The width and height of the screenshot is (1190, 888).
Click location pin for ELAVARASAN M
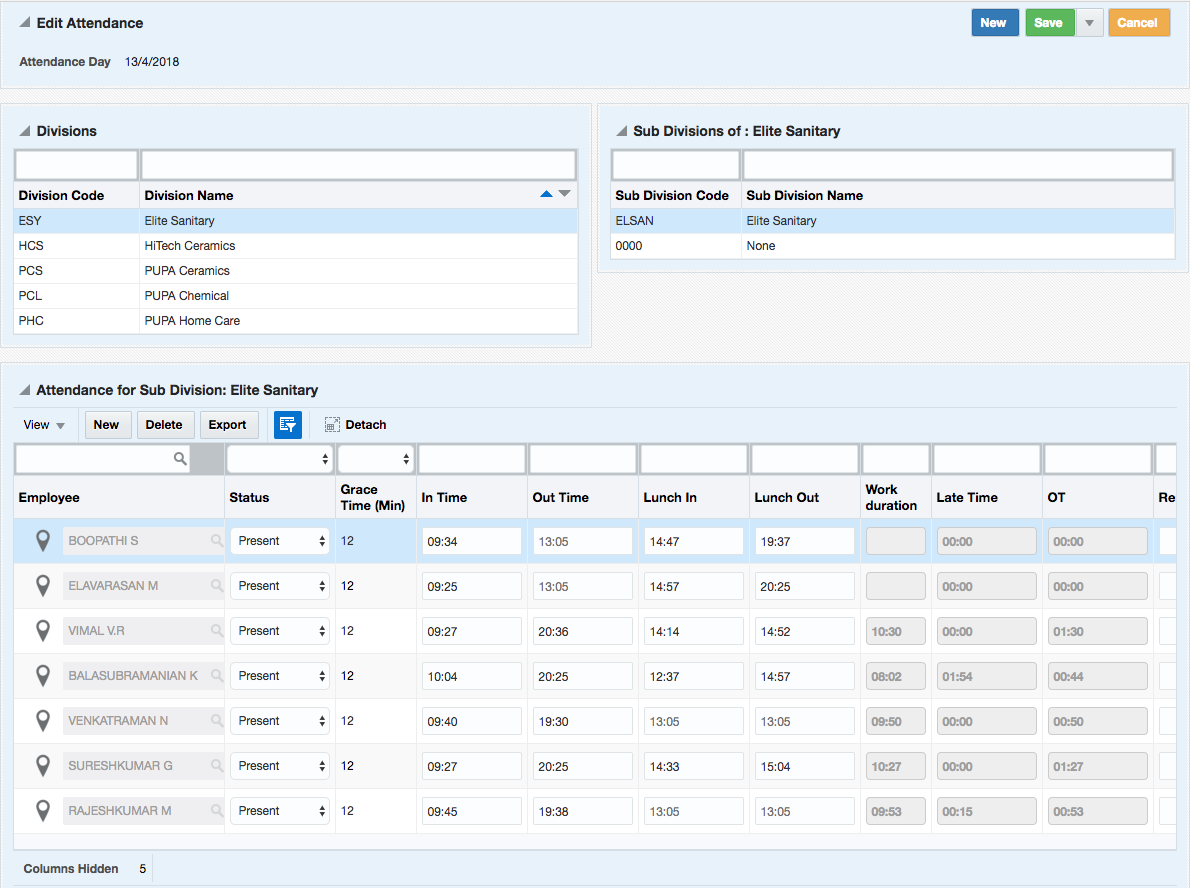(43, 586)
